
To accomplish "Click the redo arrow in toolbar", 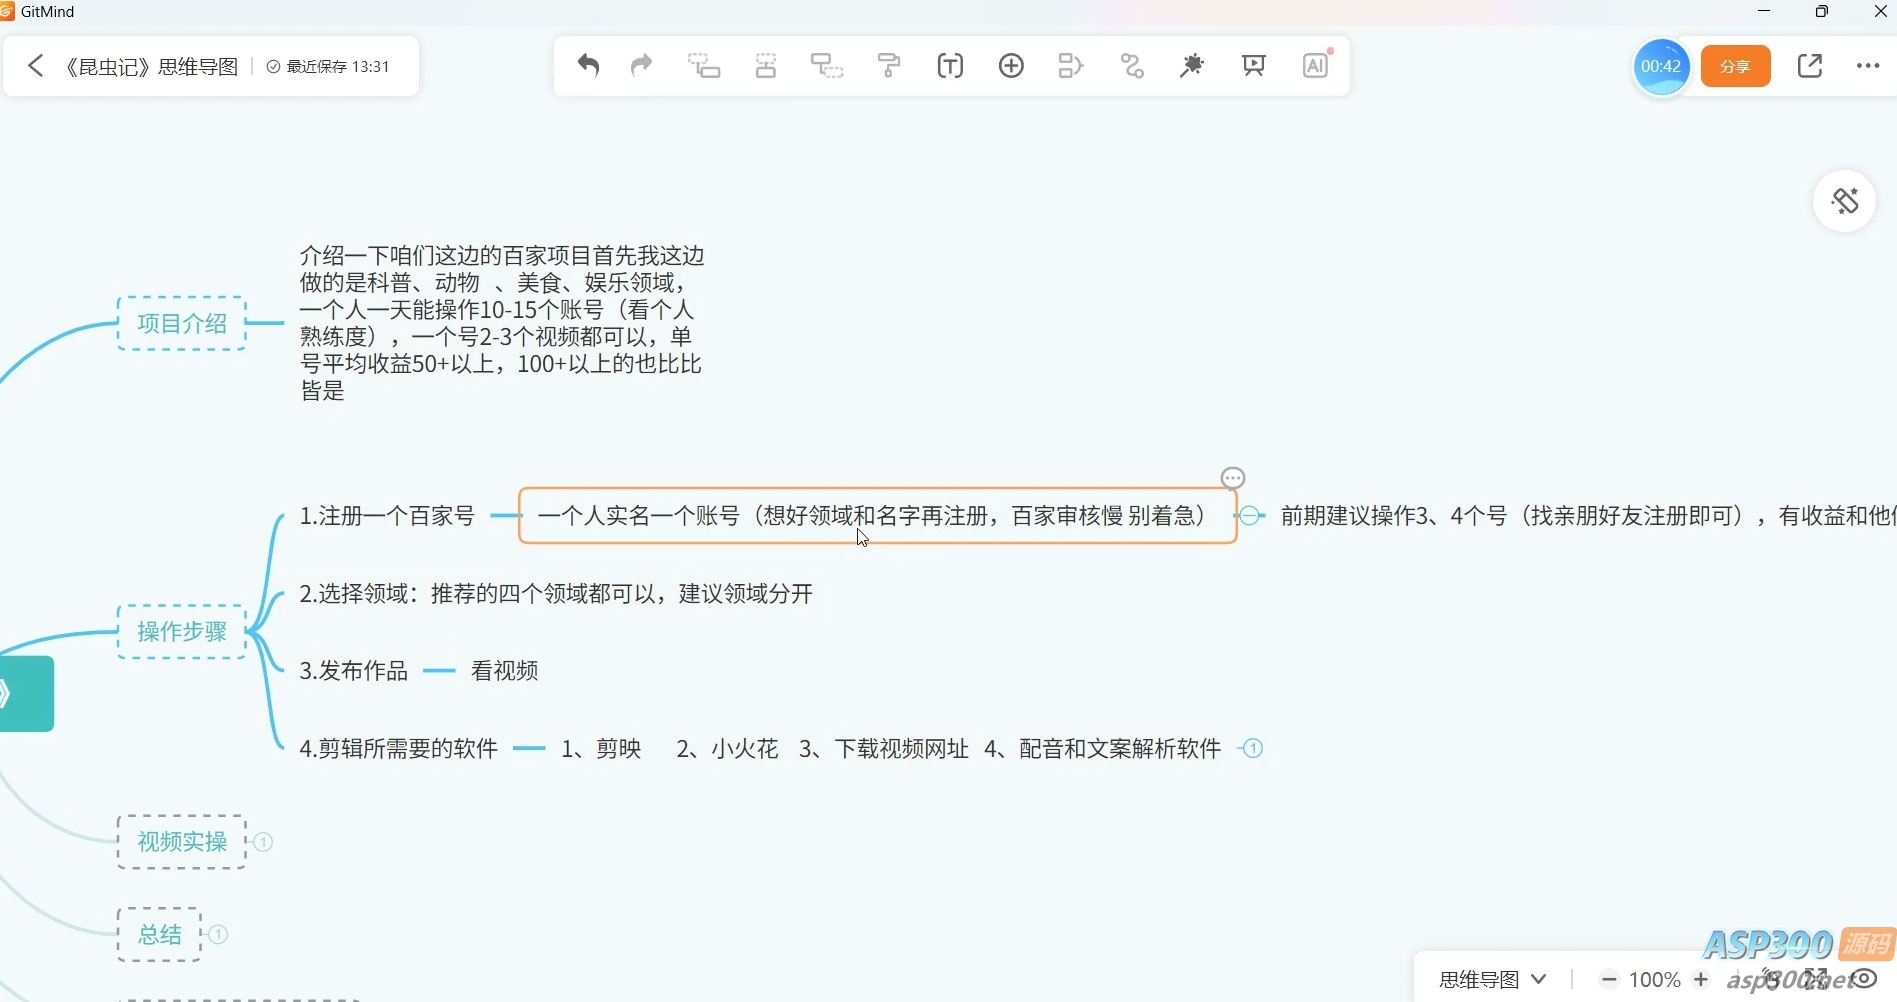I will 641,66.
